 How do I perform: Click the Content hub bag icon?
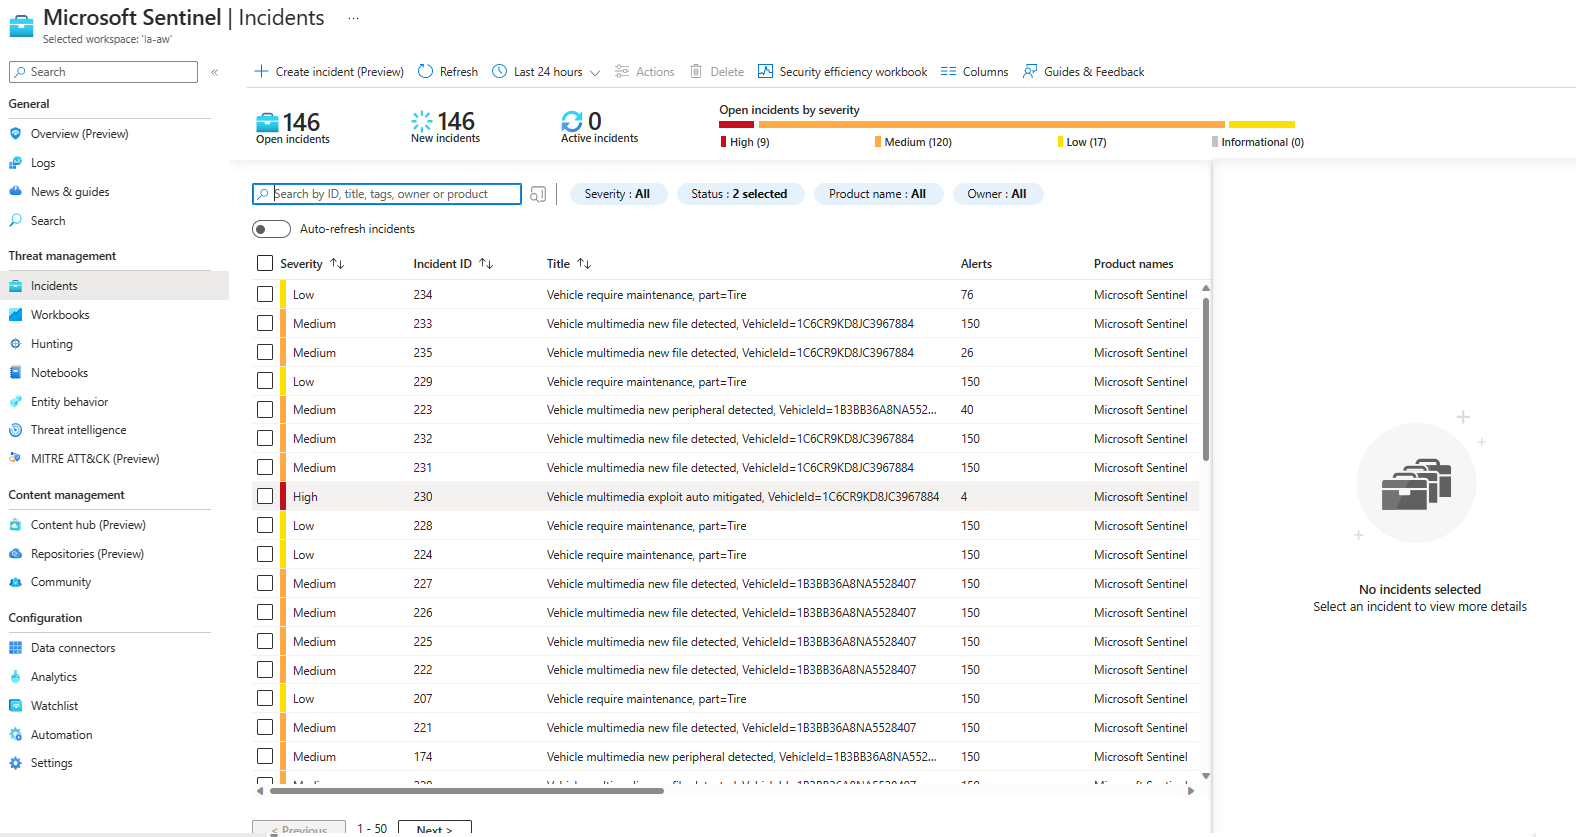point(15,525)
